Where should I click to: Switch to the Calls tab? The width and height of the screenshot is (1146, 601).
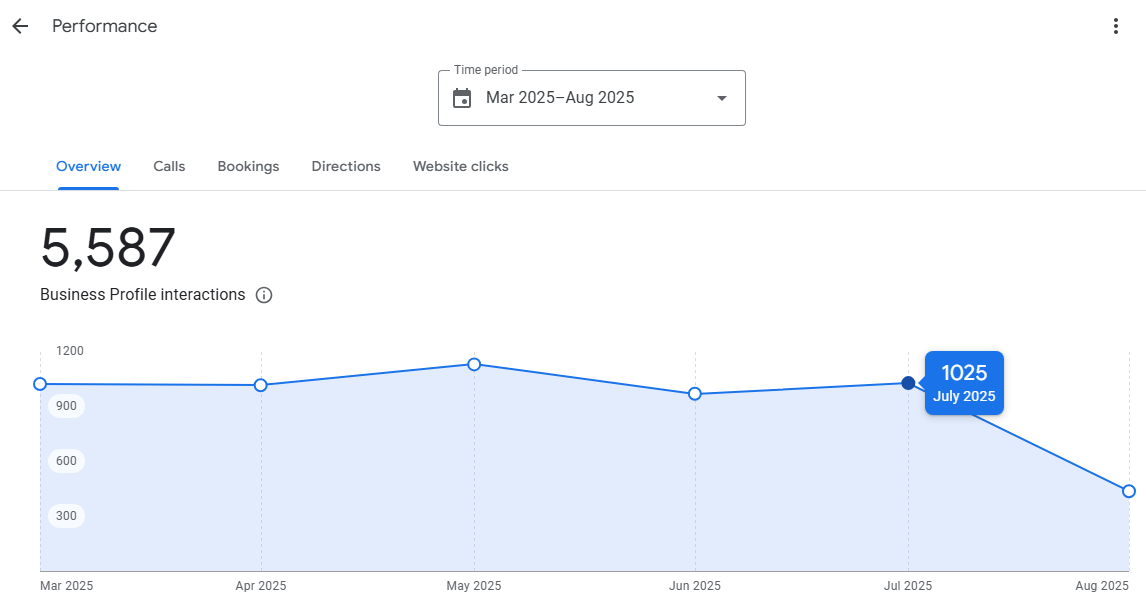169,166
